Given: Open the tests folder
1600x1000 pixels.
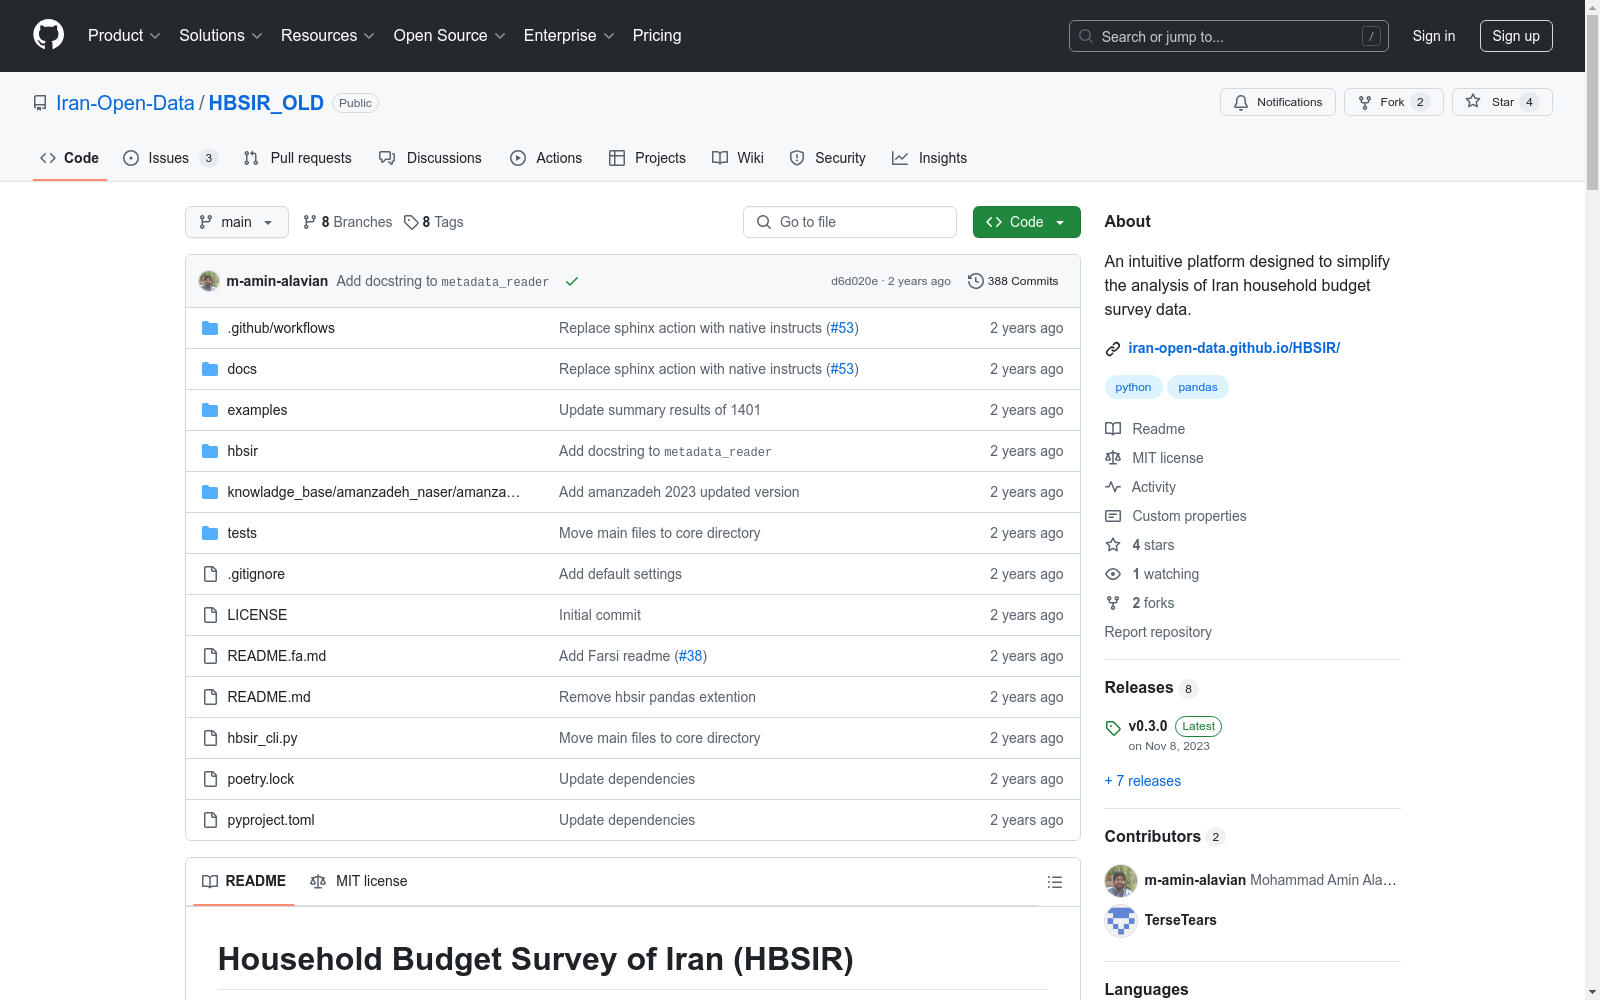Looking at the screenshot, I should [242, 533].
